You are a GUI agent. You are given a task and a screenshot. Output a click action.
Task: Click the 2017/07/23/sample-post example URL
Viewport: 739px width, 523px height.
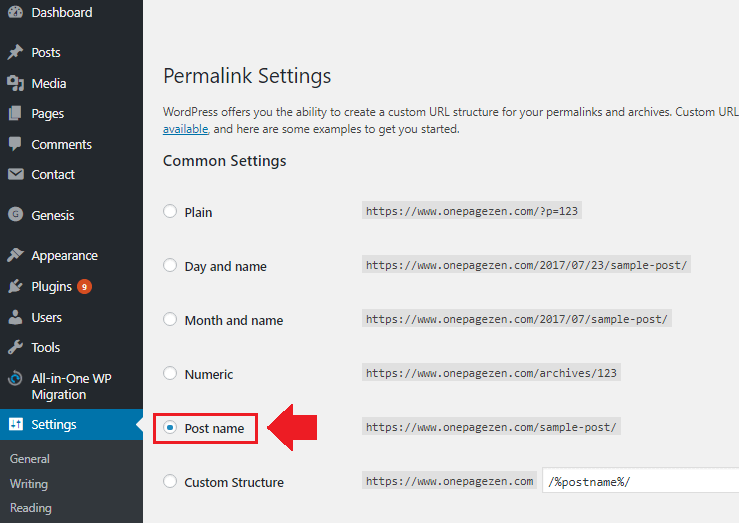526,265
